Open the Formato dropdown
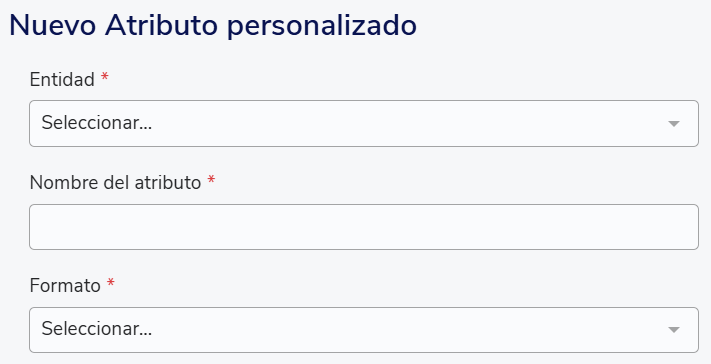 coord(364,330)
